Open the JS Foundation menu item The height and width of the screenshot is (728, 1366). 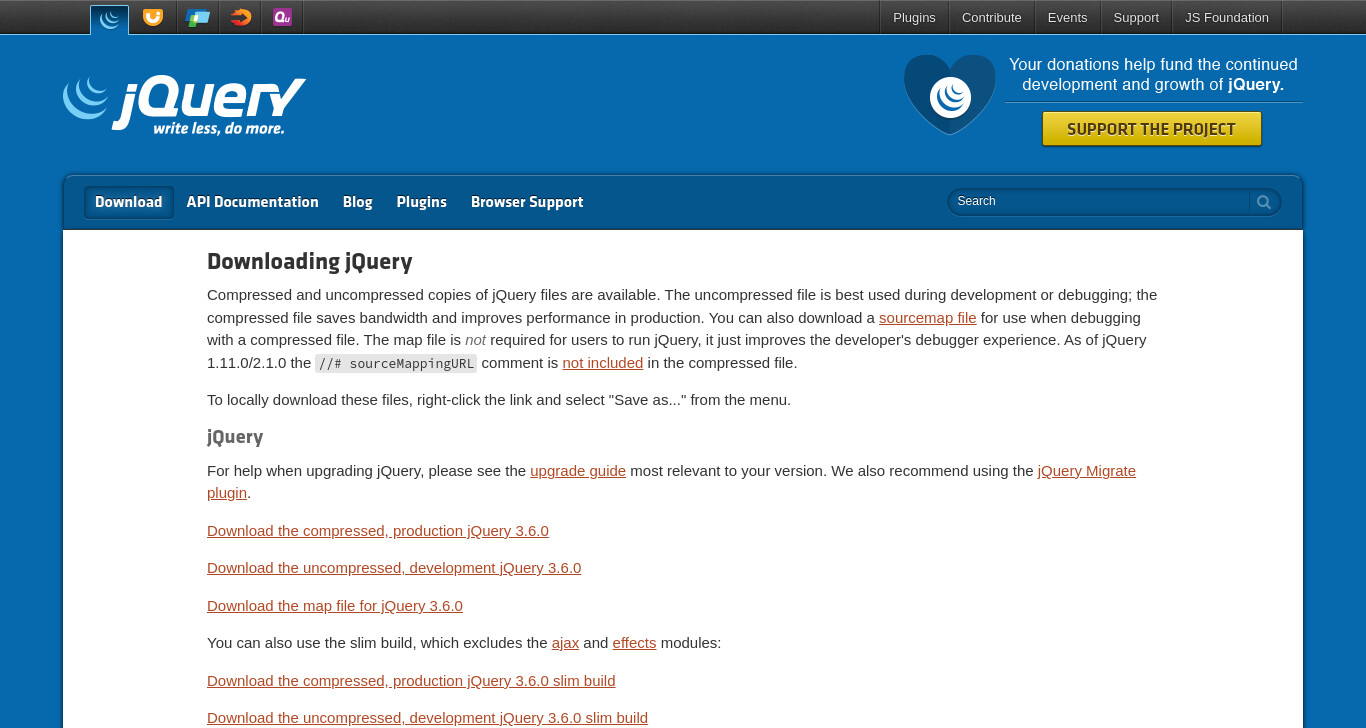[1227, 17]
